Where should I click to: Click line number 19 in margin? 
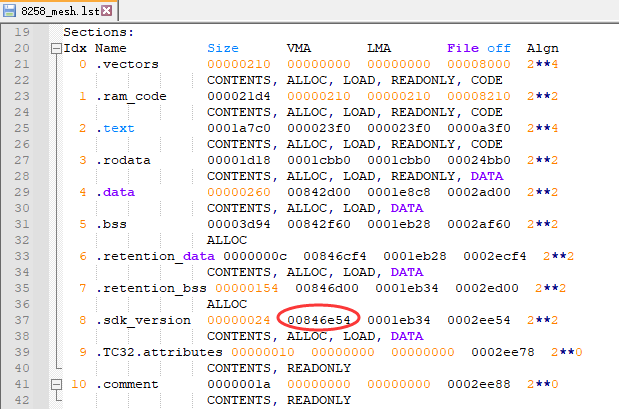[22, 32]
